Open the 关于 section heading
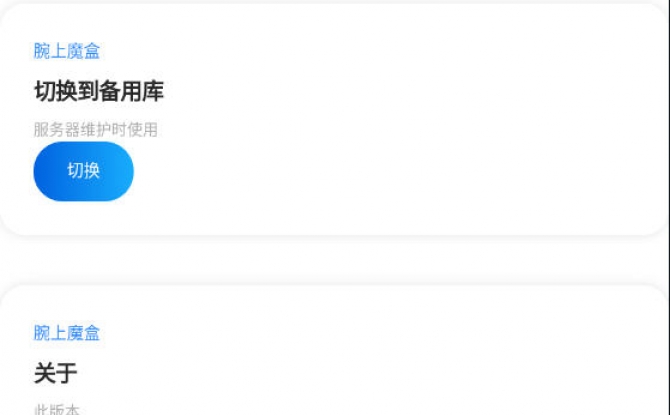The width and height of the screenshot is (670, 415). point(56,373)
